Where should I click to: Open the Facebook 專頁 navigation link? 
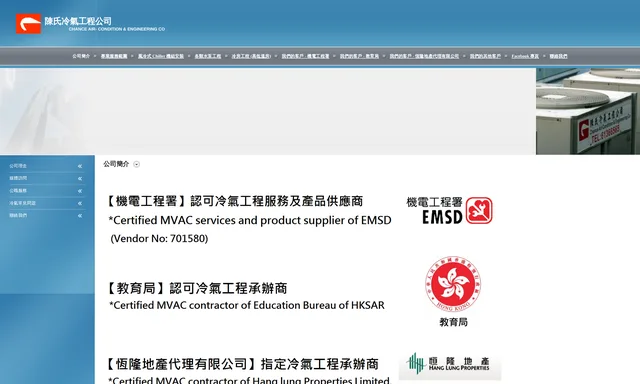[525, 56]
